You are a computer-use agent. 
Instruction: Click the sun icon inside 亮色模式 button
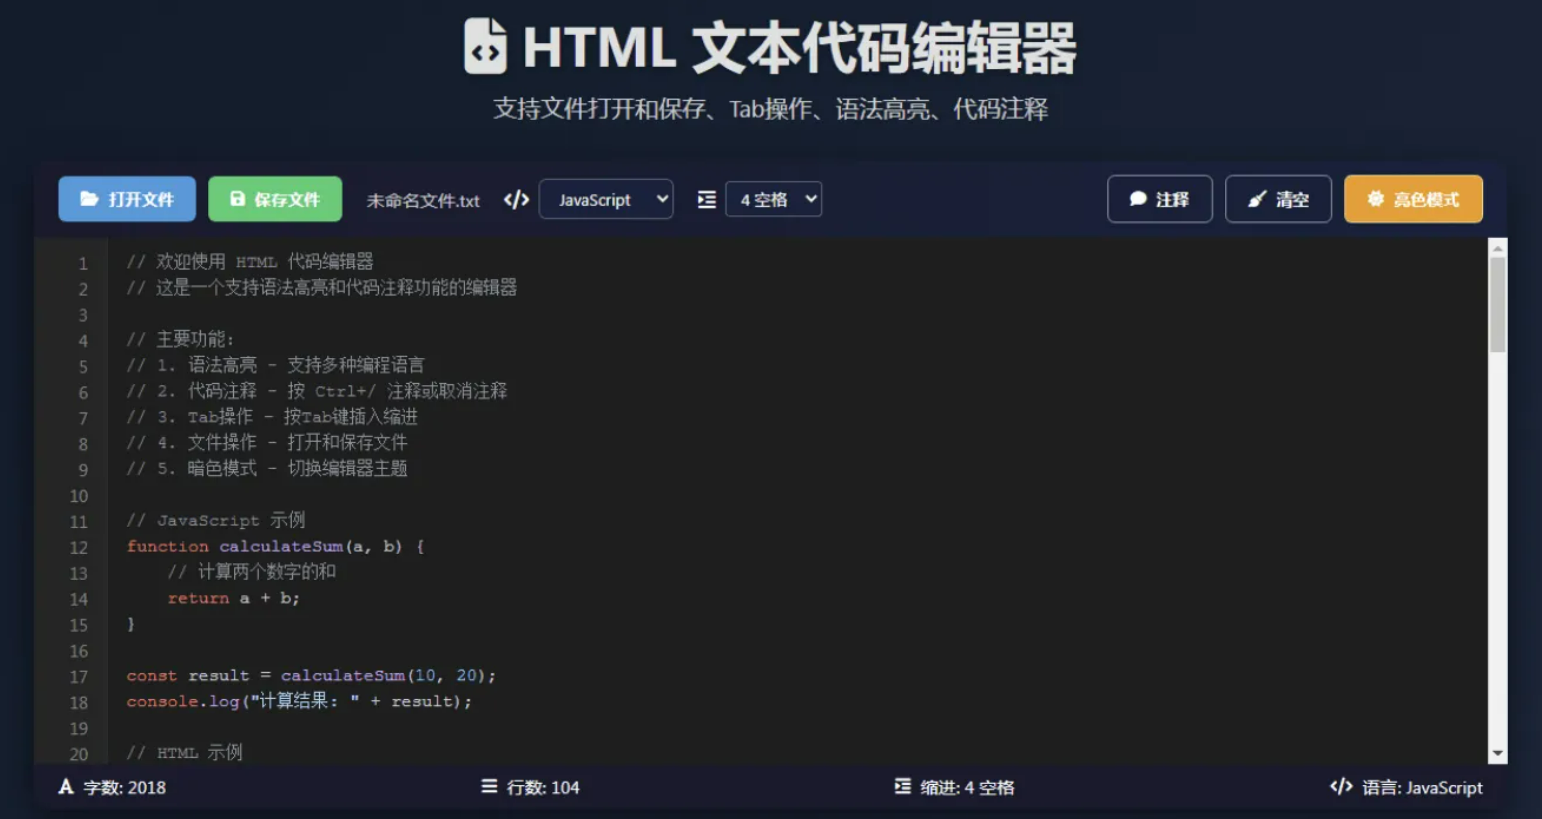tap(1376, 199)
